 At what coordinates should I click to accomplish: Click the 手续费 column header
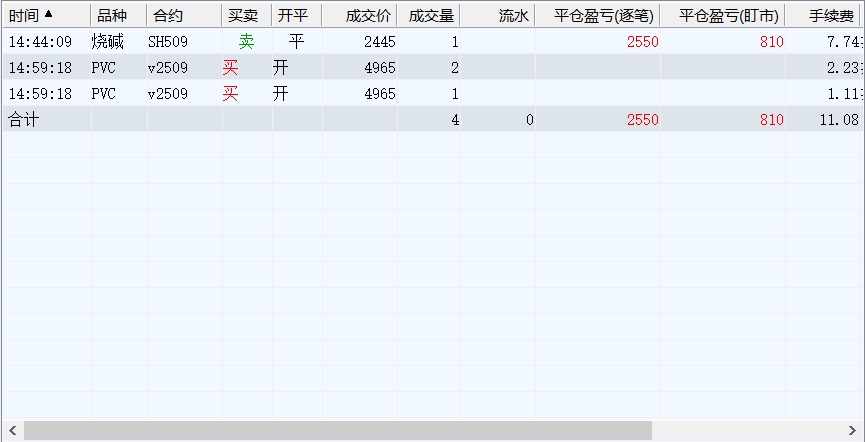point(825,15)
